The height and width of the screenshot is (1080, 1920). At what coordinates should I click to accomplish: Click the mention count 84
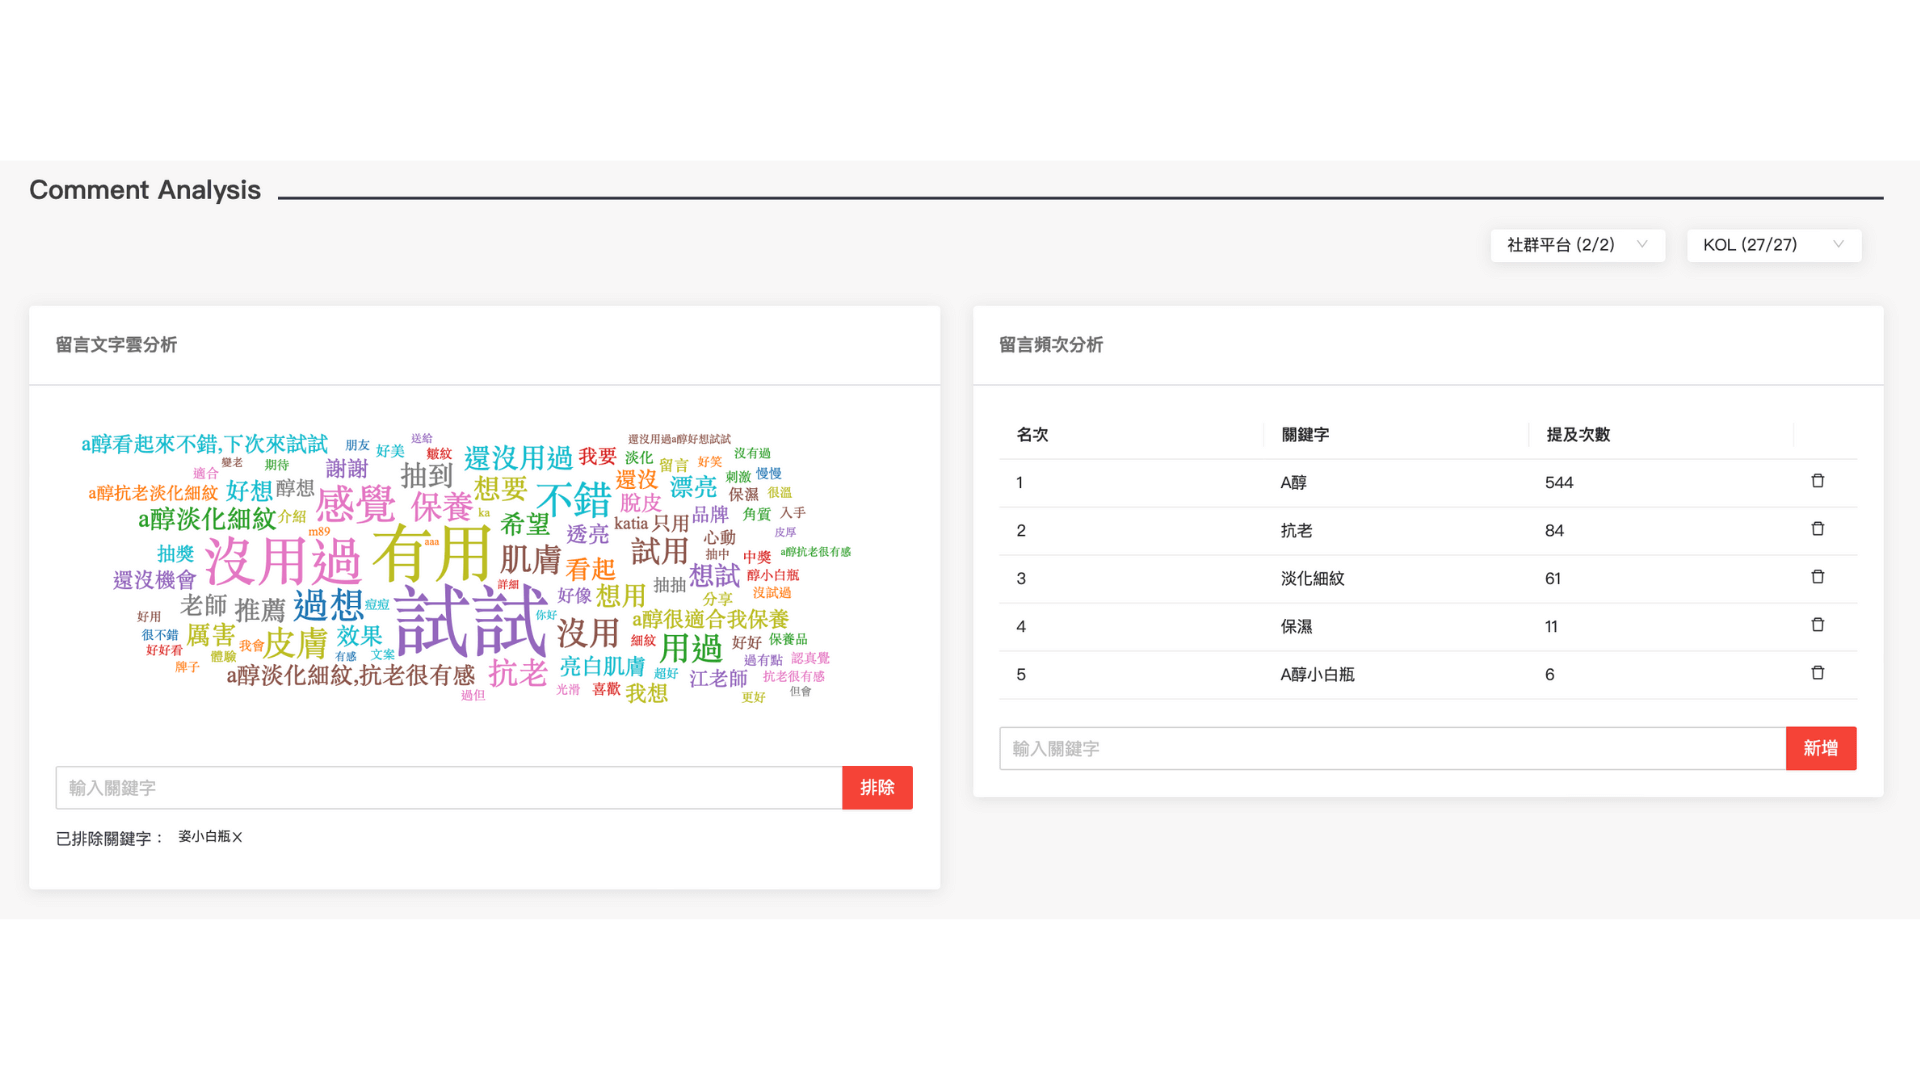pyautogui.click(x=1554, y=531)
